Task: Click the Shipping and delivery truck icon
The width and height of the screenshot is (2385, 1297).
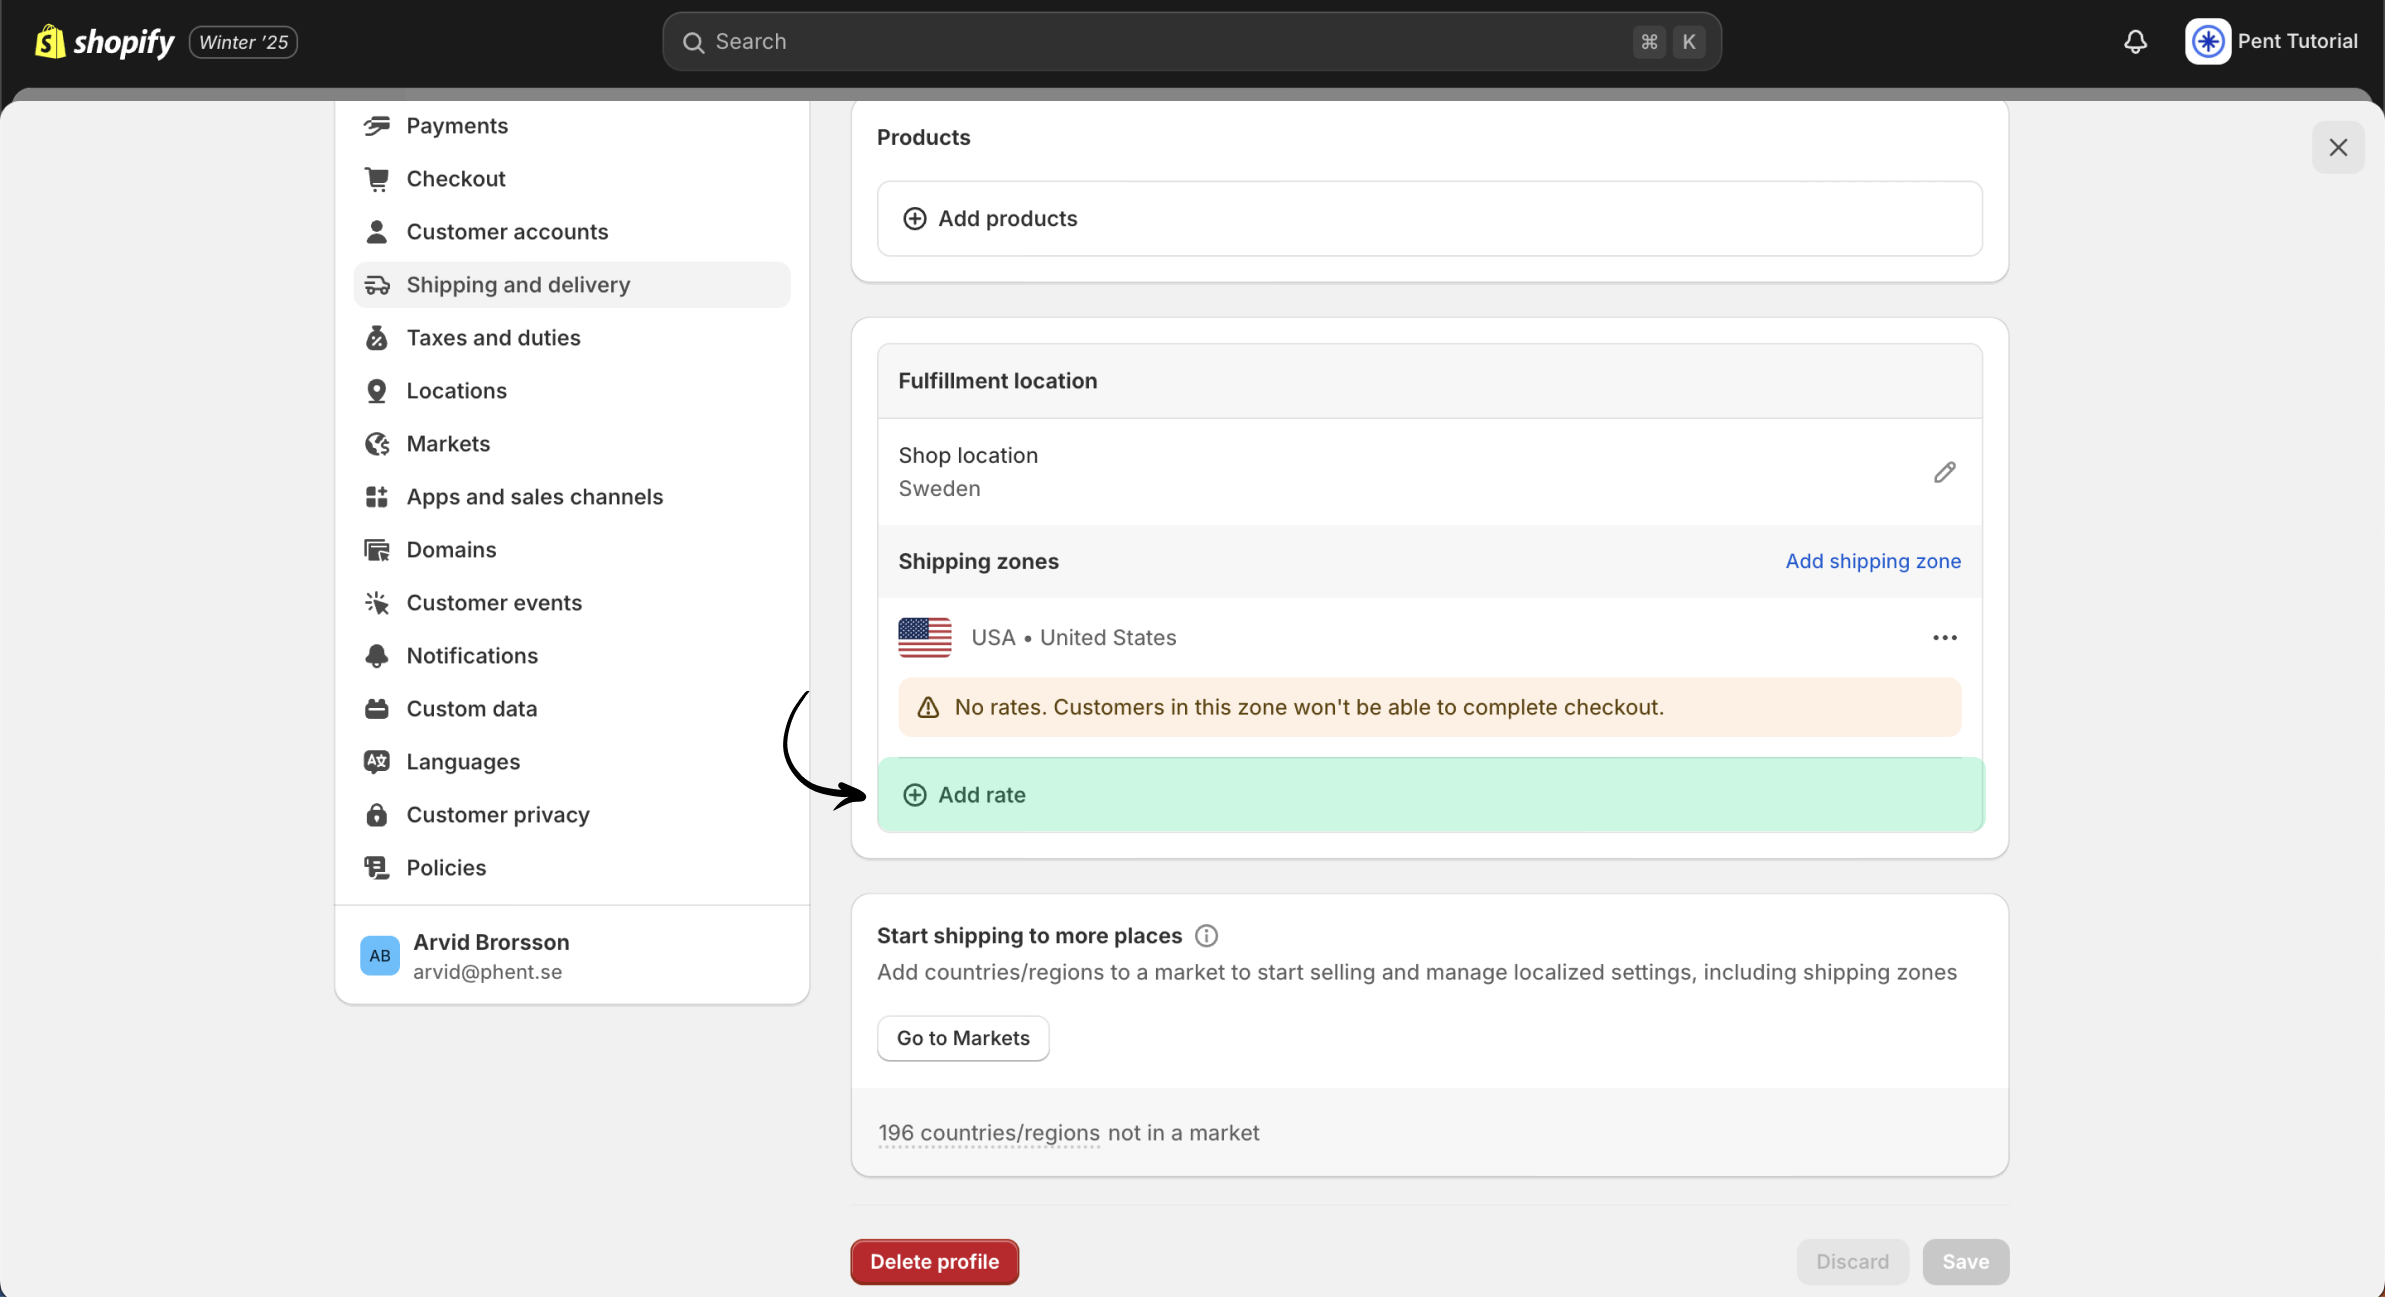Action: click(x=377, y=285)
